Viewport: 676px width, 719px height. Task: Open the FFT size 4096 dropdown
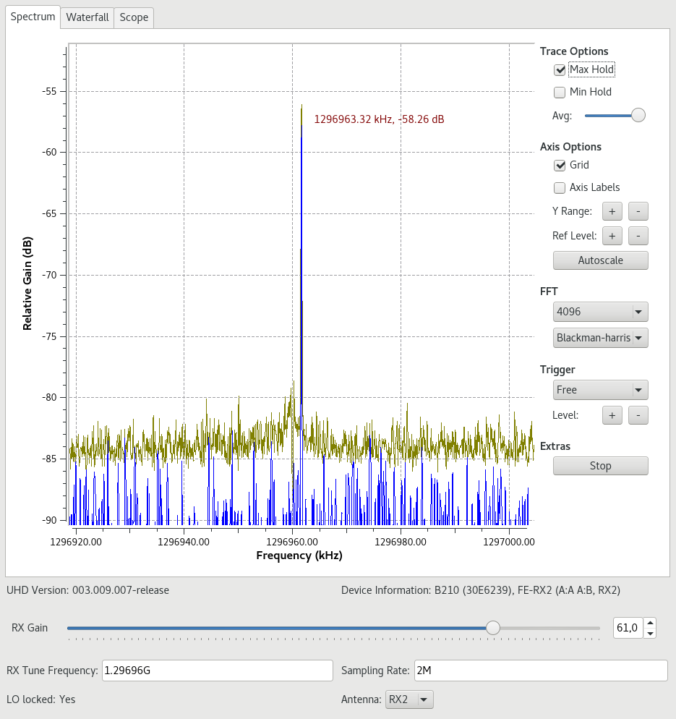(600, 311)
